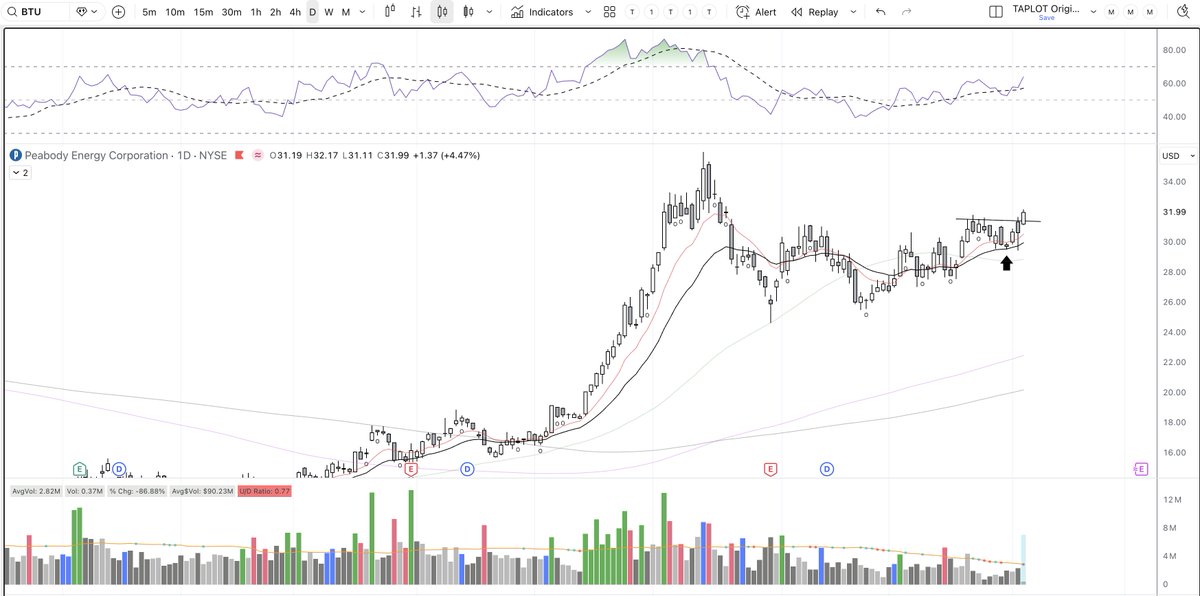Screen dimensions: 1200x596
Task: Click the 80.00 RSI scale value
Action: [x=1172, y=50]
